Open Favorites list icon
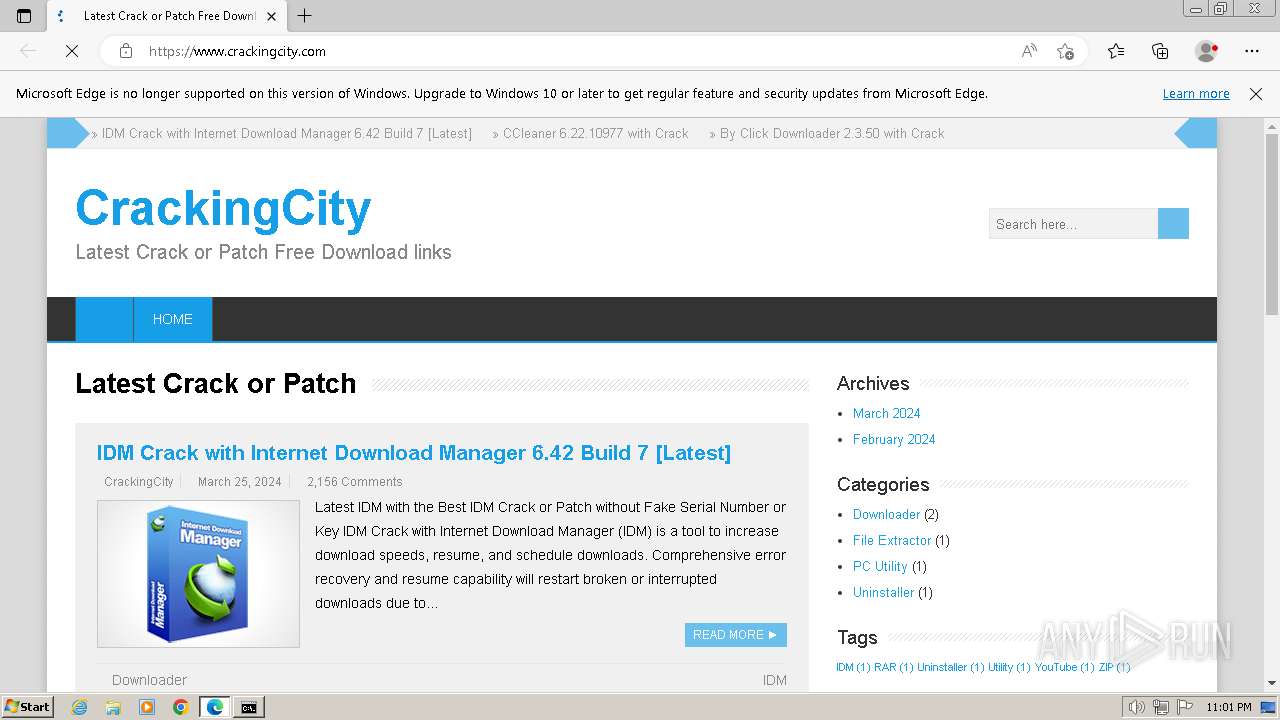 [x=1116, y=51]
